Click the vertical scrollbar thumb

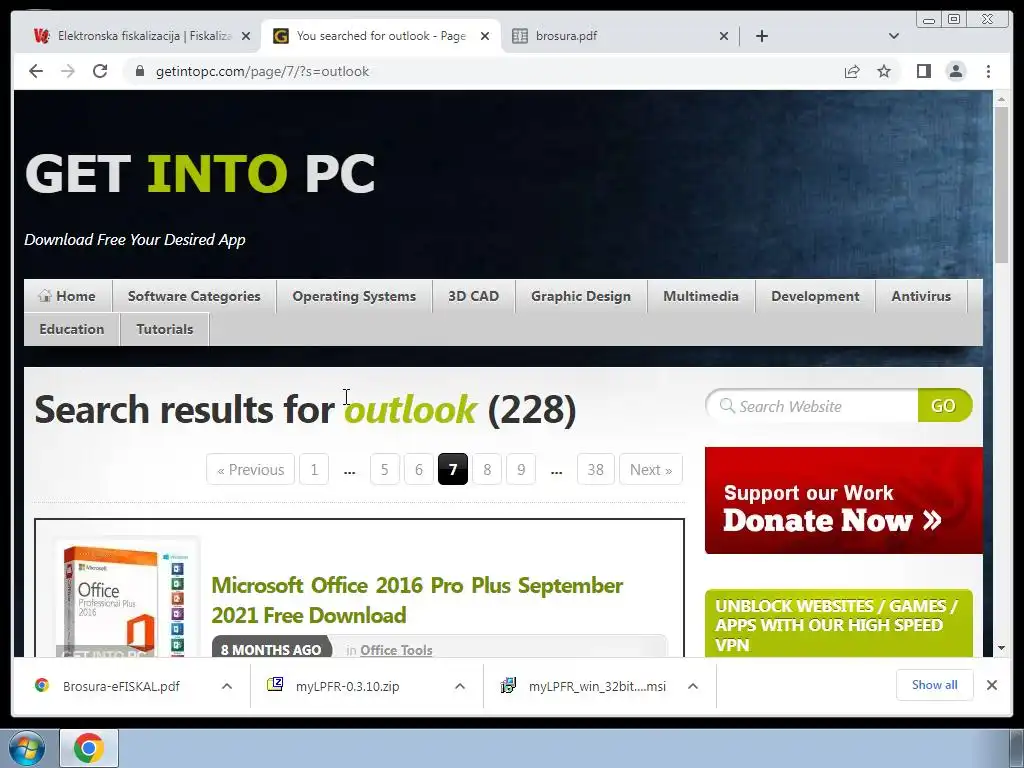[1001, 185]
